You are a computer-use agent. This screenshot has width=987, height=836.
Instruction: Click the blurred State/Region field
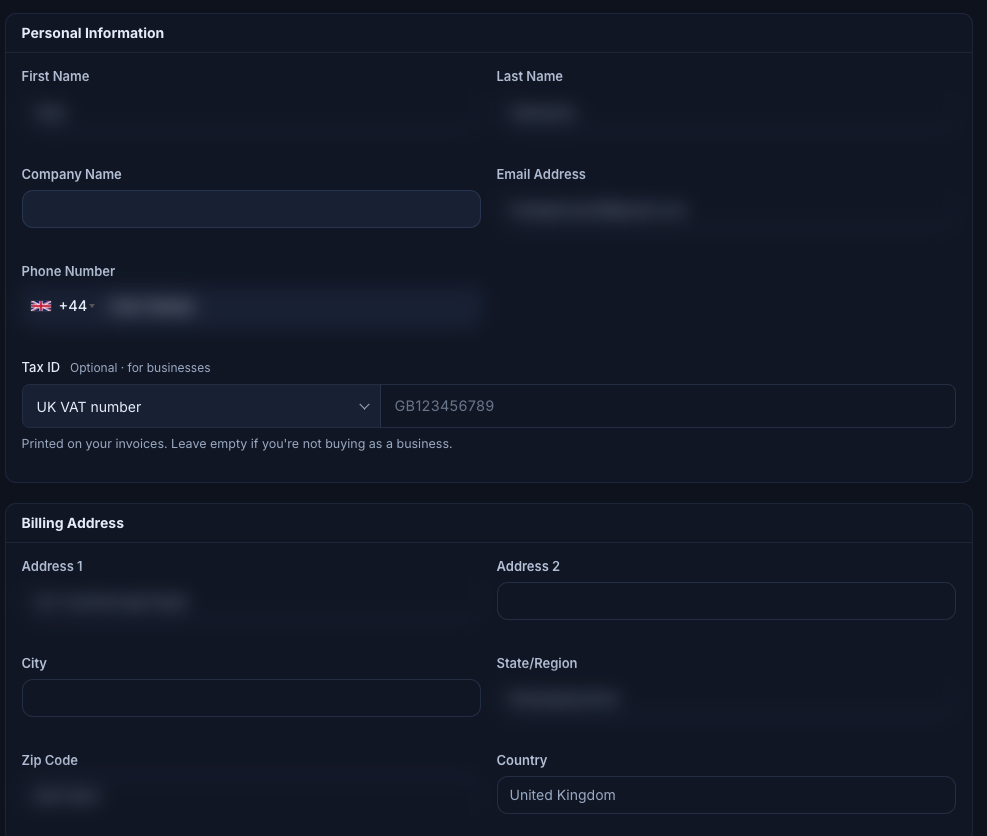coord(726,698)
